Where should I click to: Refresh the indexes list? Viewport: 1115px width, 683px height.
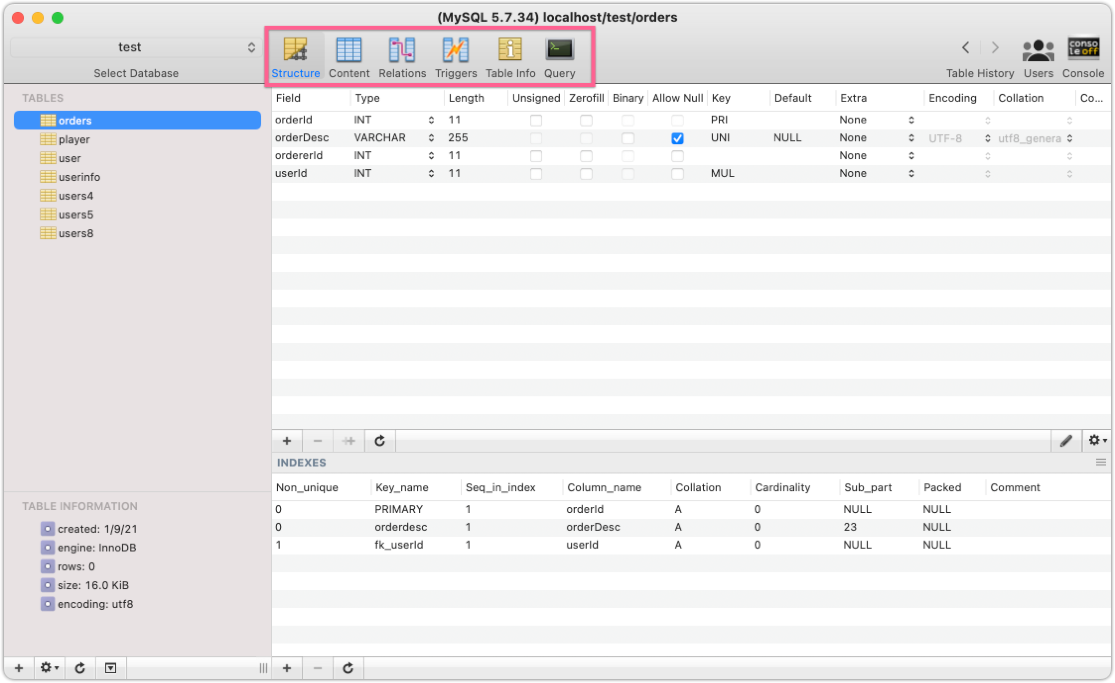coord(348,668)
